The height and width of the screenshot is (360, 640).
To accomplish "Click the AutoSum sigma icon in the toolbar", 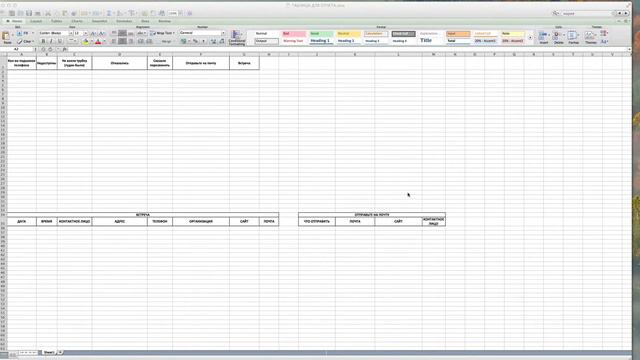I will point(109,13).
